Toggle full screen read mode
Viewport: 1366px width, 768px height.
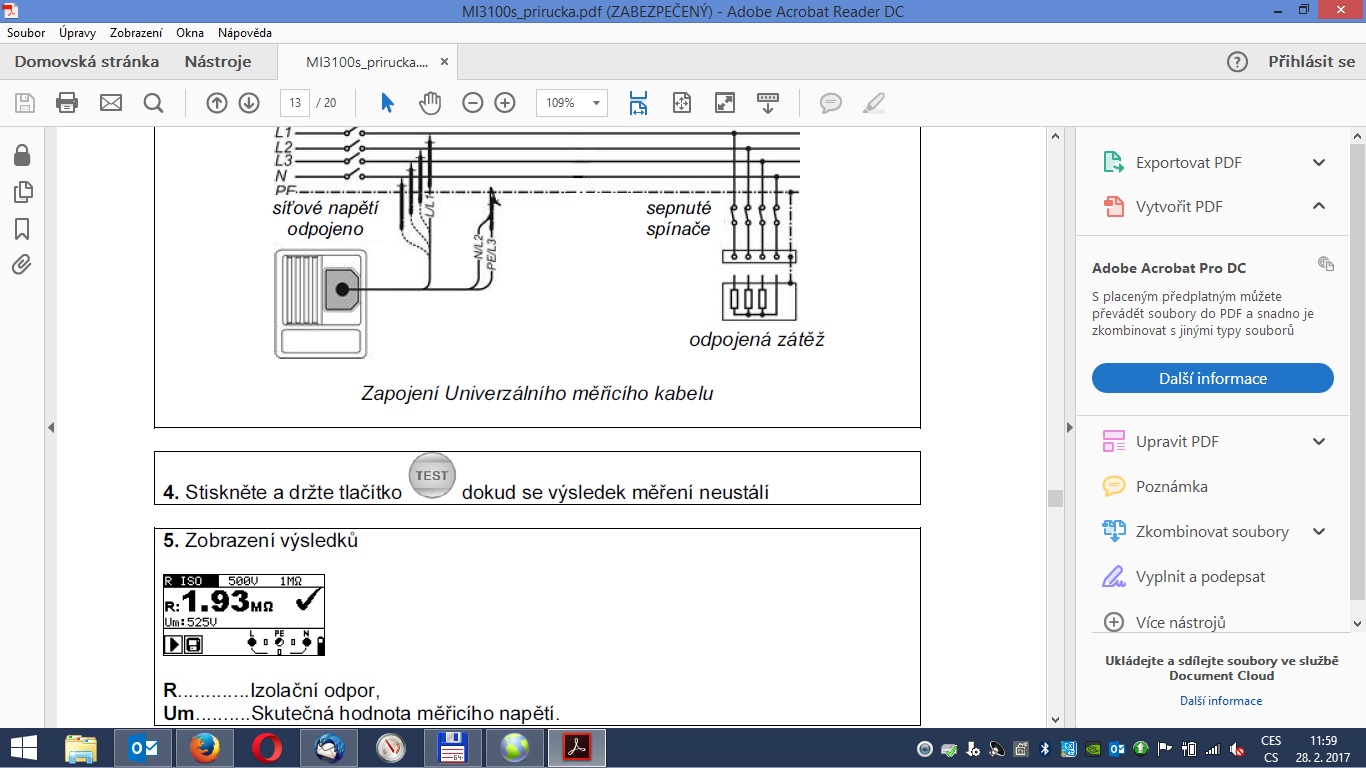tap(725, 103)
